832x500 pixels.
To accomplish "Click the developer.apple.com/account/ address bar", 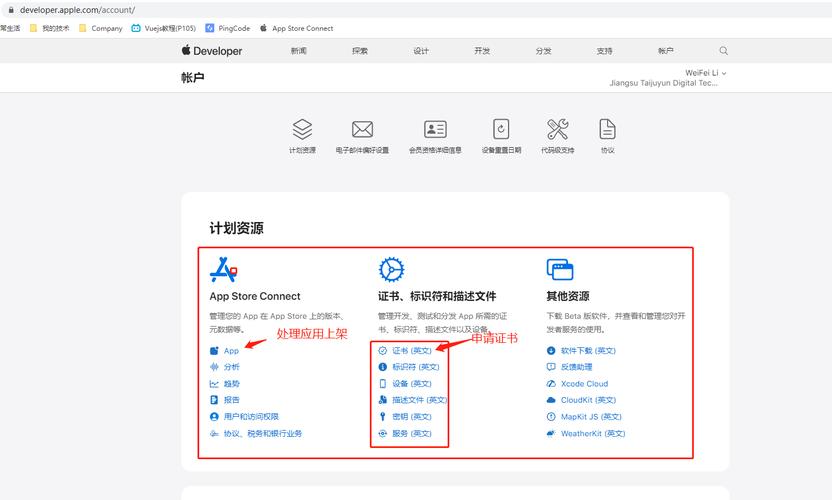I will (x=77, y=10).
